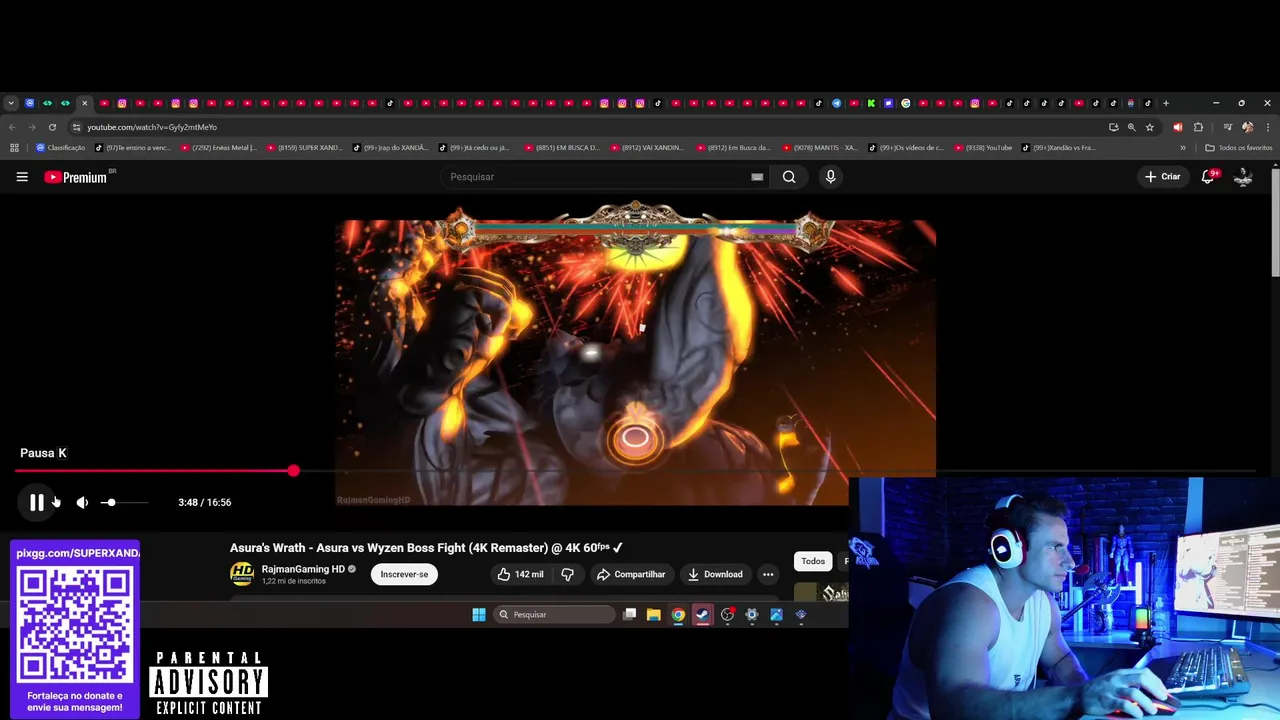Click the 3:48 / 16:56 time display

point(204,502)
